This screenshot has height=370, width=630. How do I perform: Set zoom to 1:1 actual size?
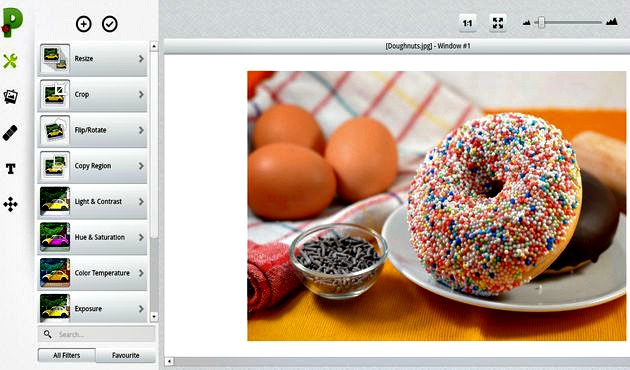pyautogui.click(x=467, y=23)
